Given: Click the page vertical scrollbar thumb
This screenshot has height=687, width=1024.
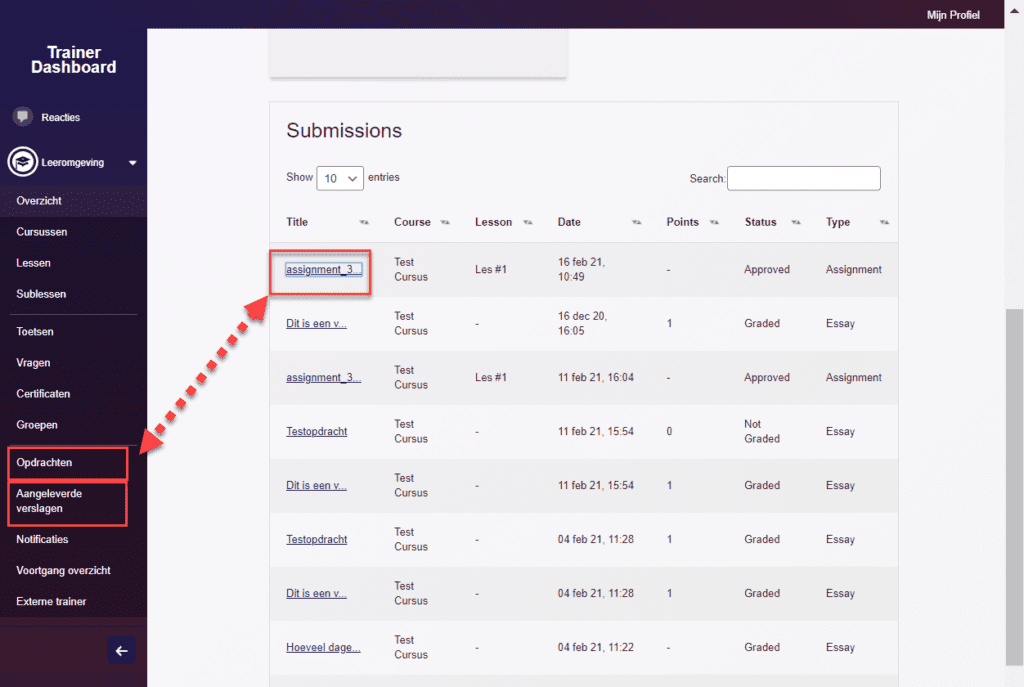Looking at the screenshot, I should 1014,487.
